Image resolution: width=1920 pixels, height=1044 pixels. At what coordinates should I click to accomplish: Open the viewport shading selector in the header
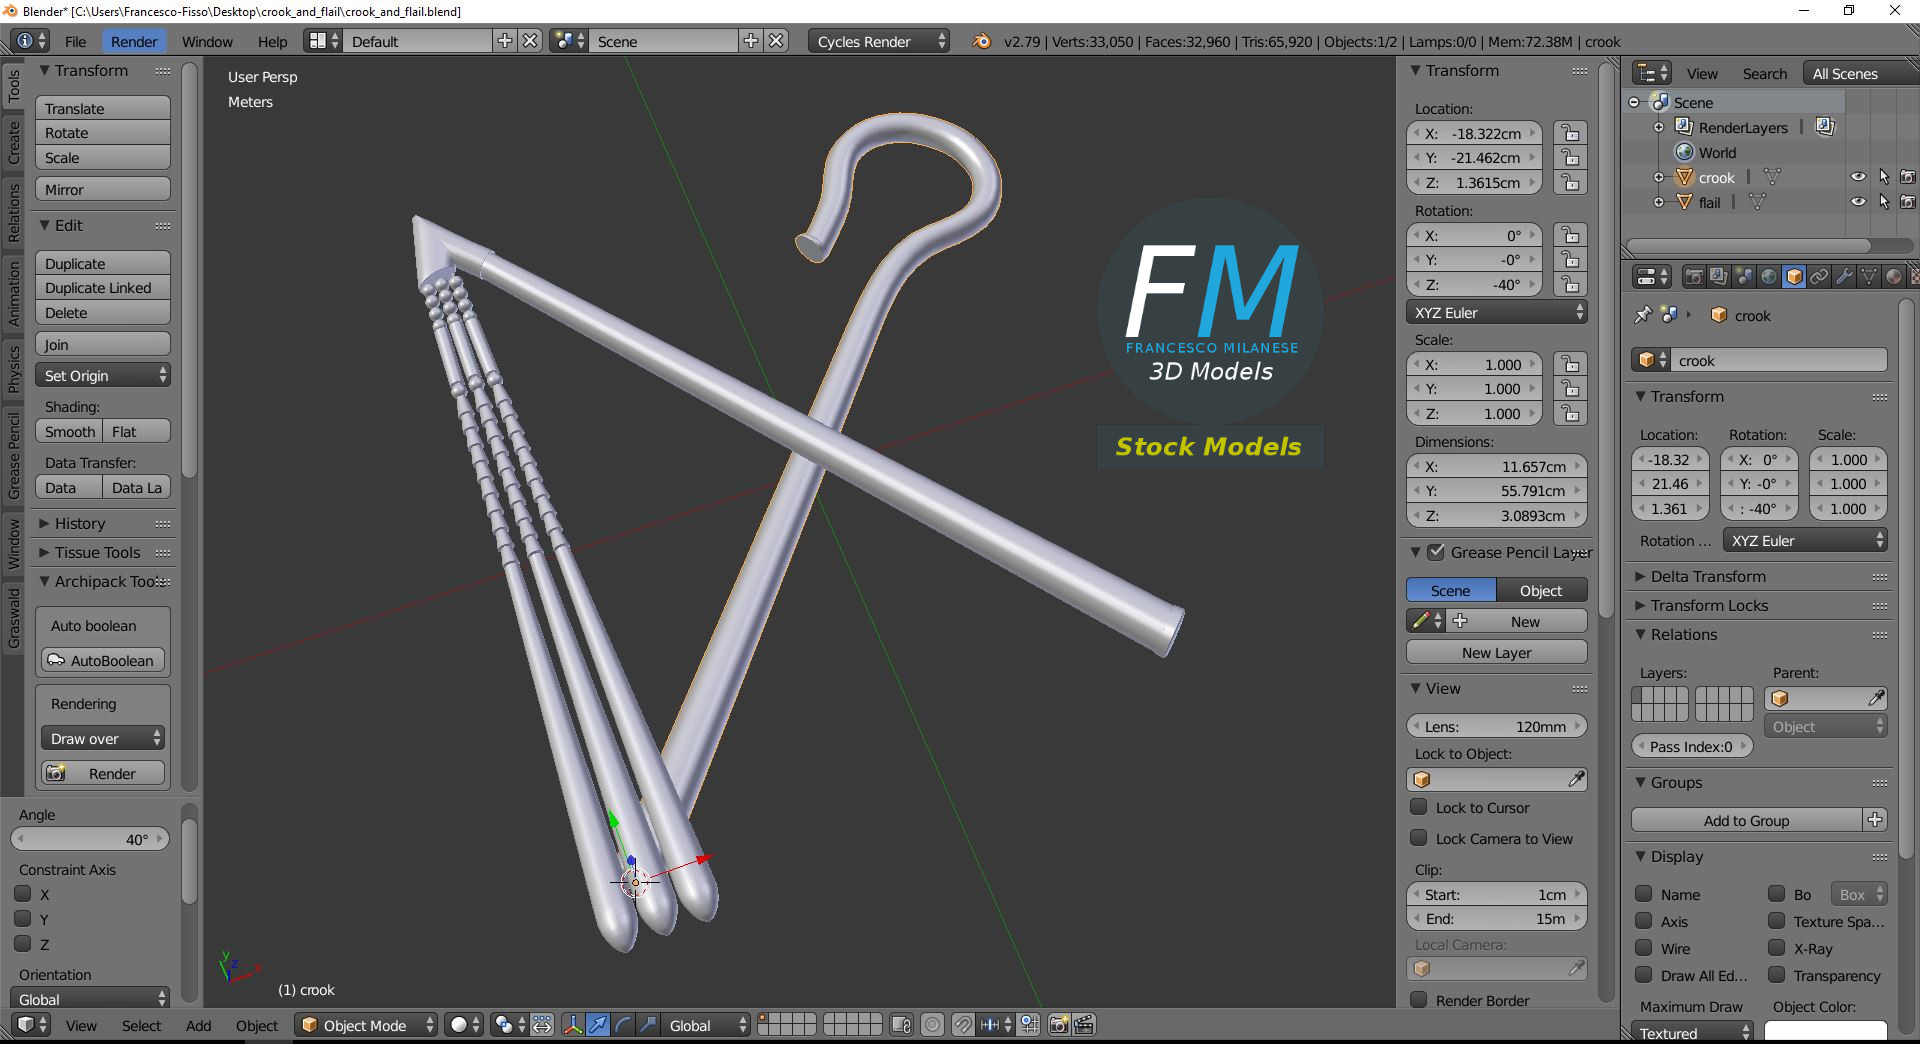click(463, 1026)
